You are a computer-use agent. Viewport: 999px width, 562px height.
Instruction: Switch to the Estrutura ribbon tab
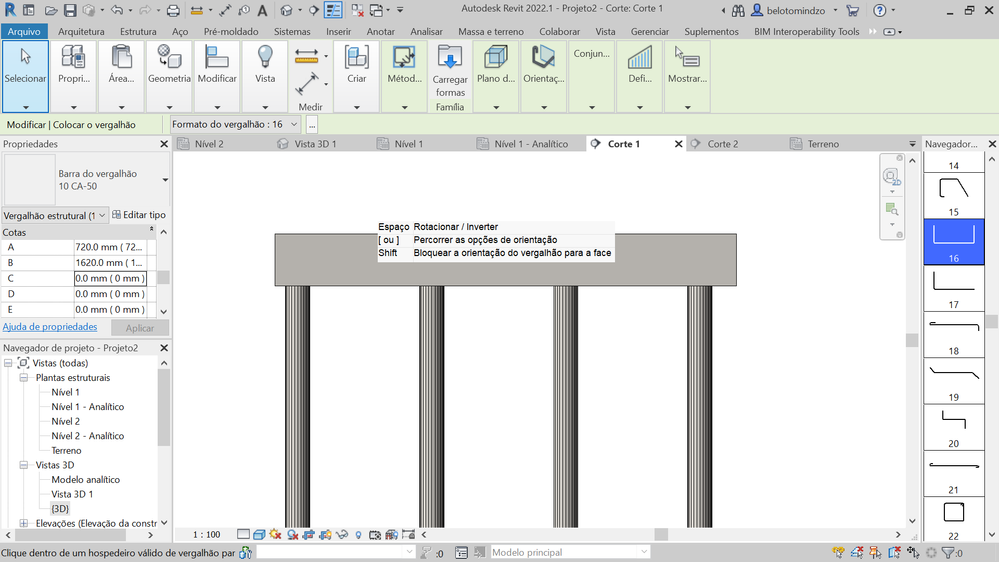pos(138,31)
